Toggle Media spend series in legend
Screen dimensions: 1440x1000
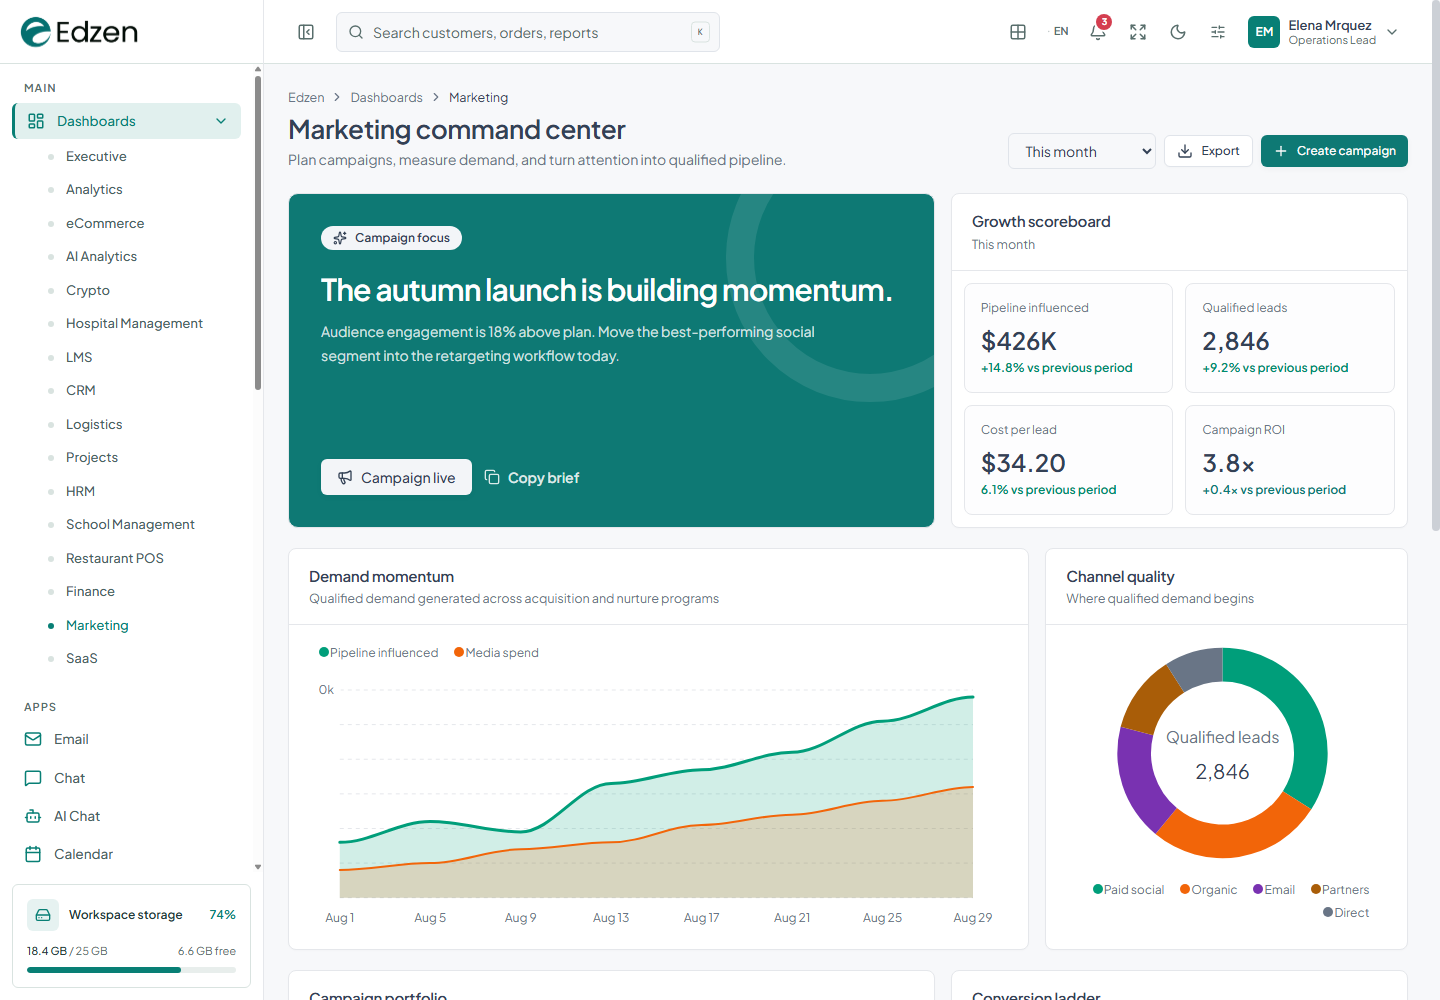click(497, 653)
